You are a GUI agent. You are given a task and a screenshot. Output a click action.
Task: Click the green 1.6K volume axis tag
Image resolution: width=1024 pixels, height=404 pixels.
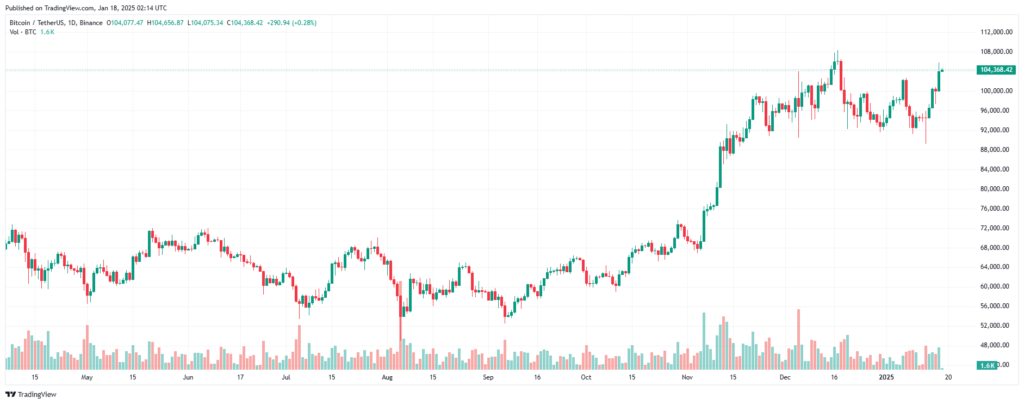[986, 365]
